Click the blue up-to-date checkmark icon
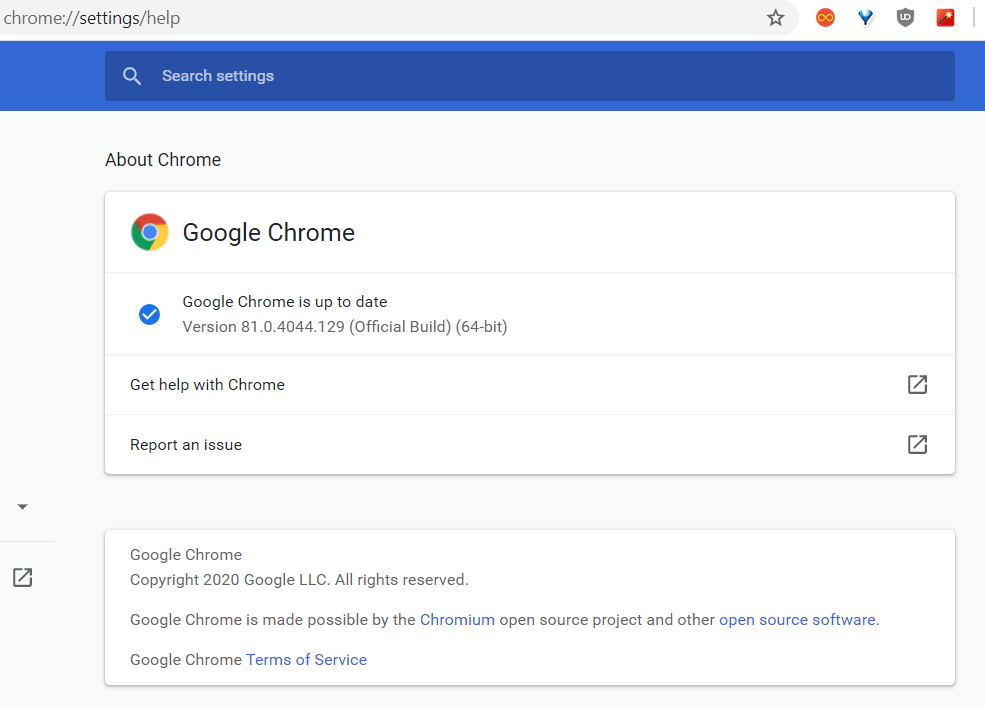Image resolution: width=985 pixels, height=708 pixels. pyautogui.click(x=150, y=314)
